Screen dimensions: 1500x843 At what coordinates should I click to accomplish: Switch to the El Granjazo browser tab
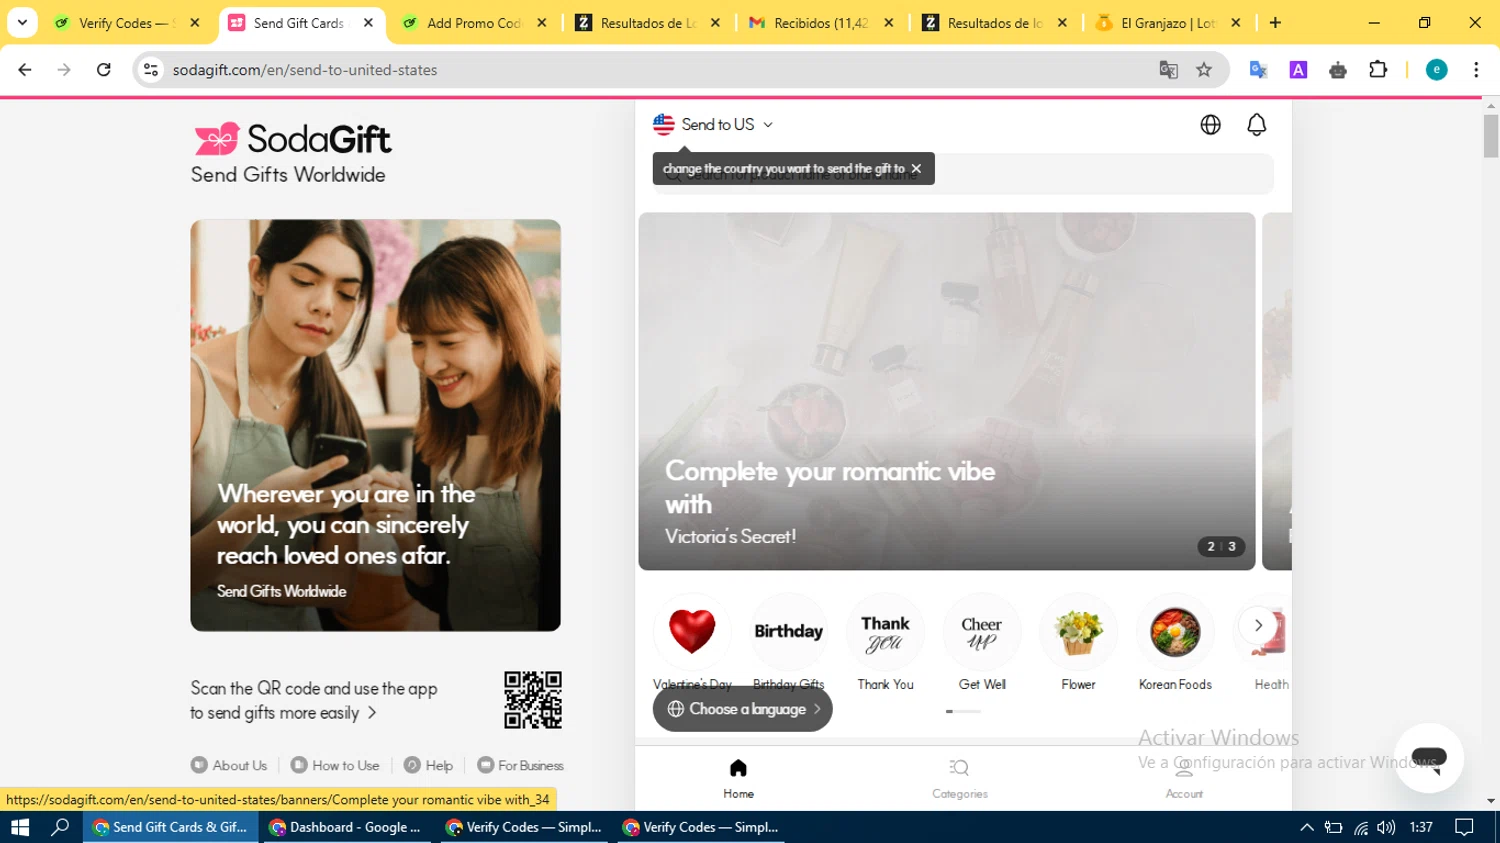[1168, 23]
